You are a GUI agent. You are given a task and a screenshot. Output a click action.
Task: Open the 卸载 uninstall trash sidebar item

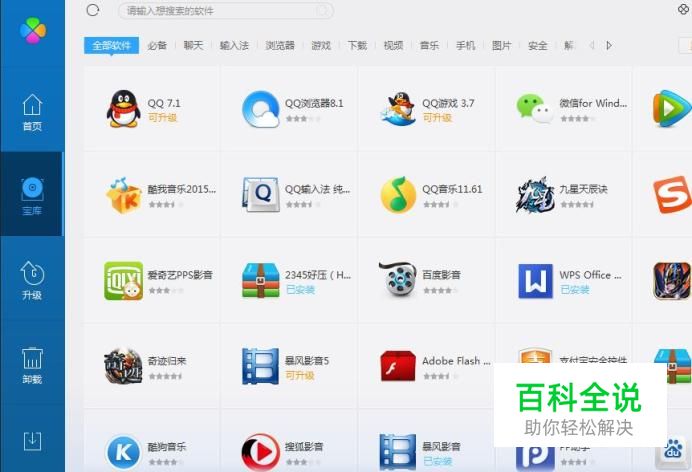click(x=32, y=366)
